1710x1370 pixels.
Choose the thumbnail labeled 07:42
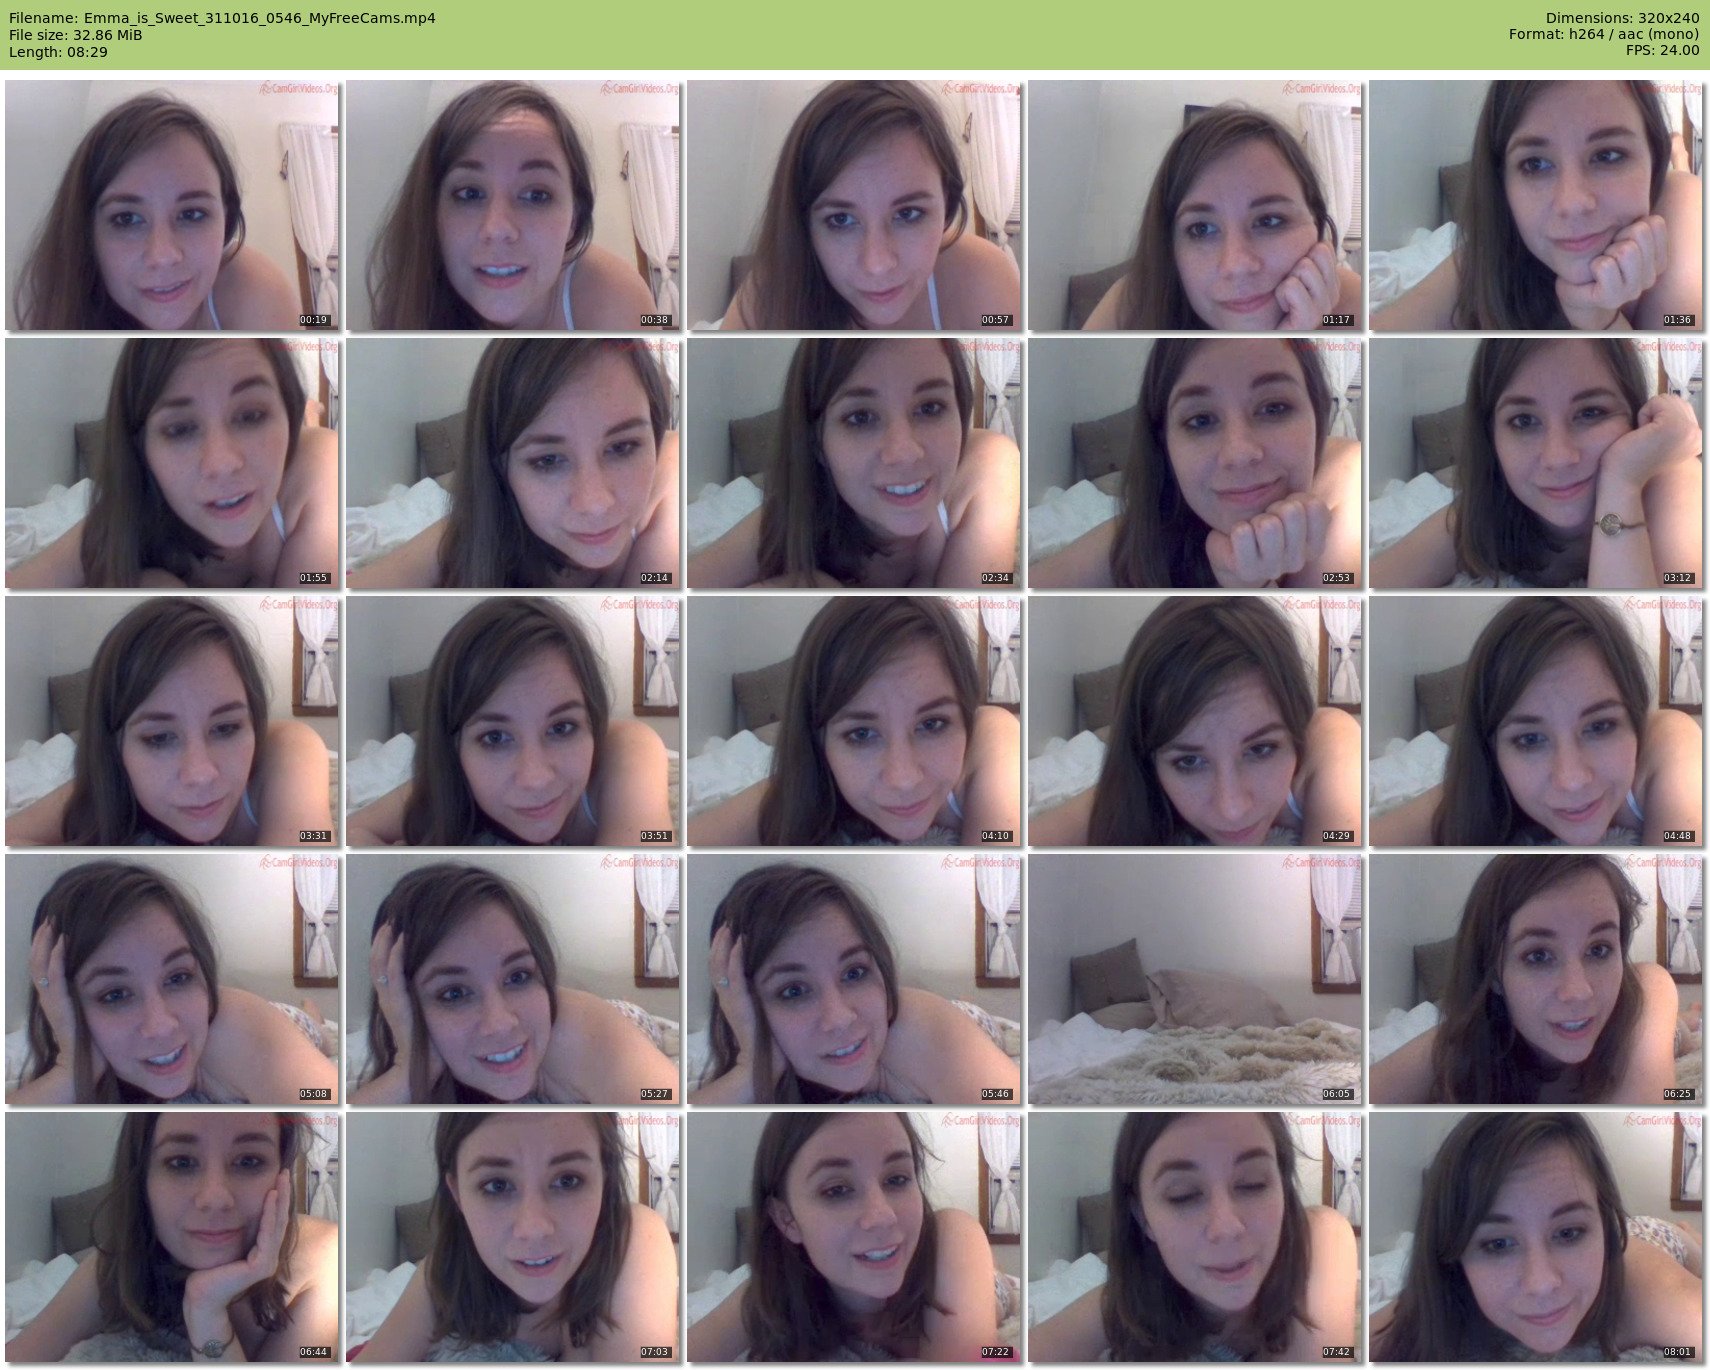[x=1195, y=1237]
